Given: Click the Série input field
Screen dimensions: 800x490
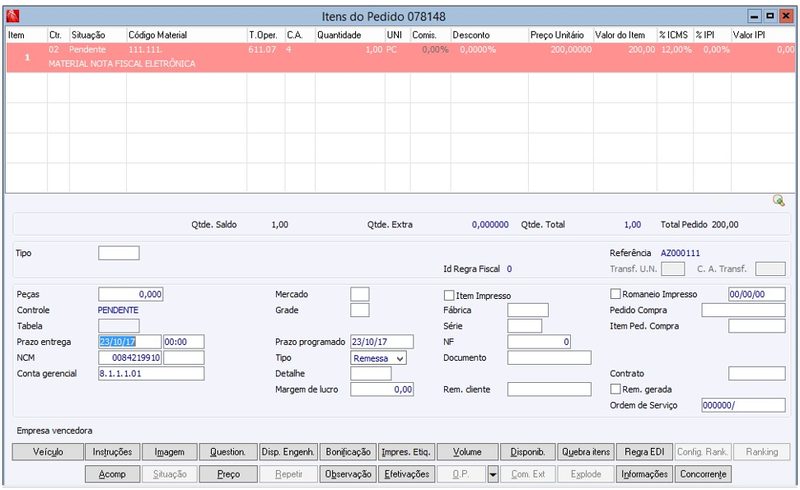Looking at the screenshot, I should pos(524,326).
